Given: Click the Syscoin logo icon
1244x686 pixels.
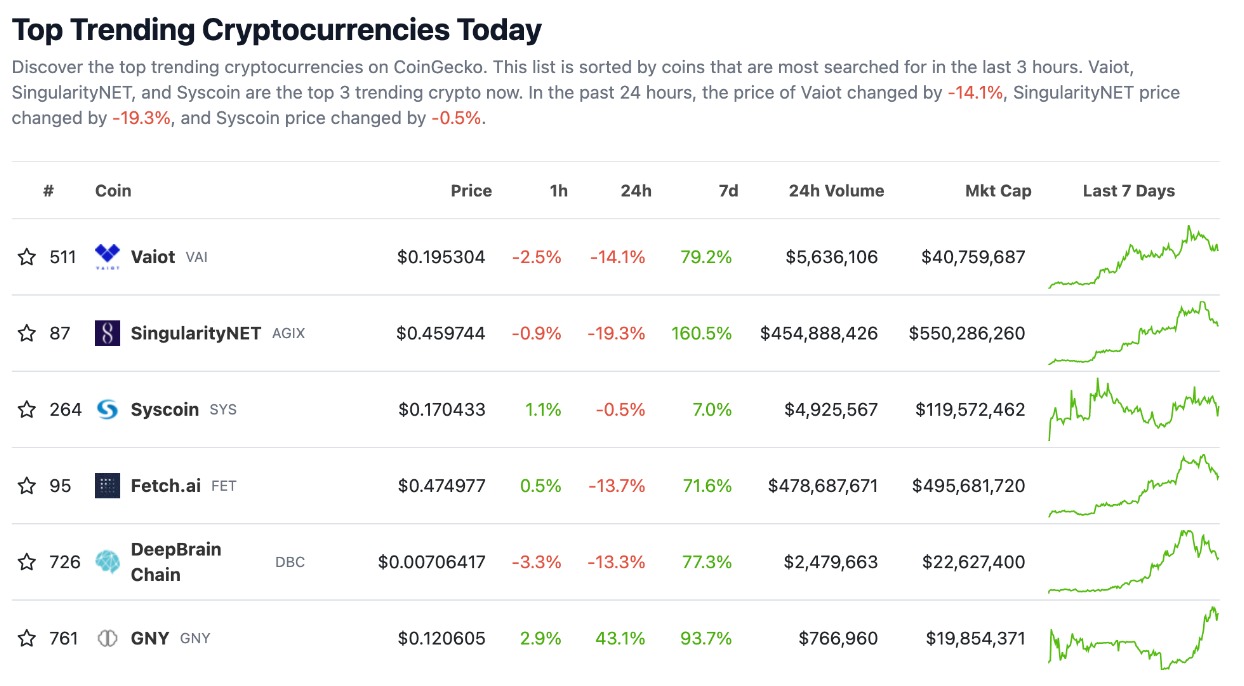Looking at the screenshot, I should pos(107,409).
